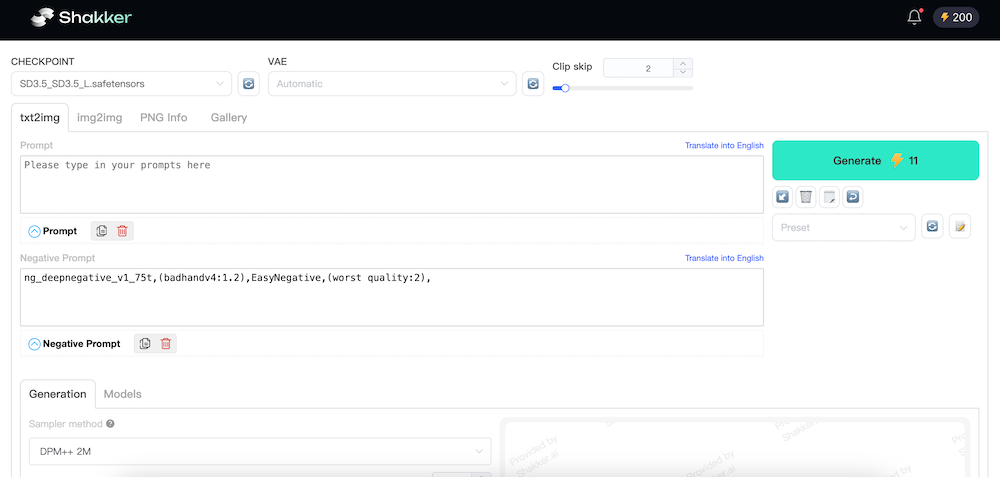This screenshot has width=1000, height=477.
Task: Open the notifications bell
Action: click(914, 17)
